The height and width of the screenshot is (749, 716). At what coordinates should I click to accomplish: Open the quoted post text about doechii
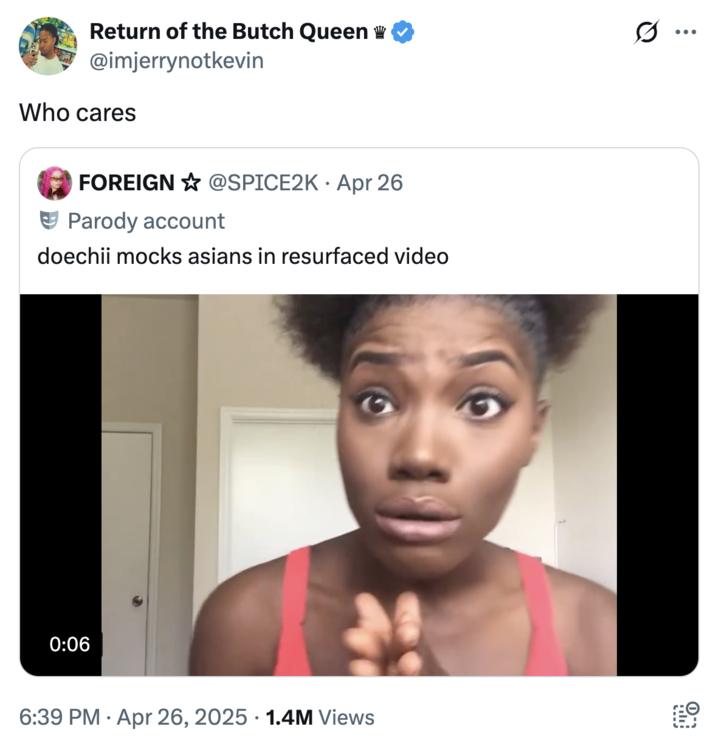click(243, 256)
